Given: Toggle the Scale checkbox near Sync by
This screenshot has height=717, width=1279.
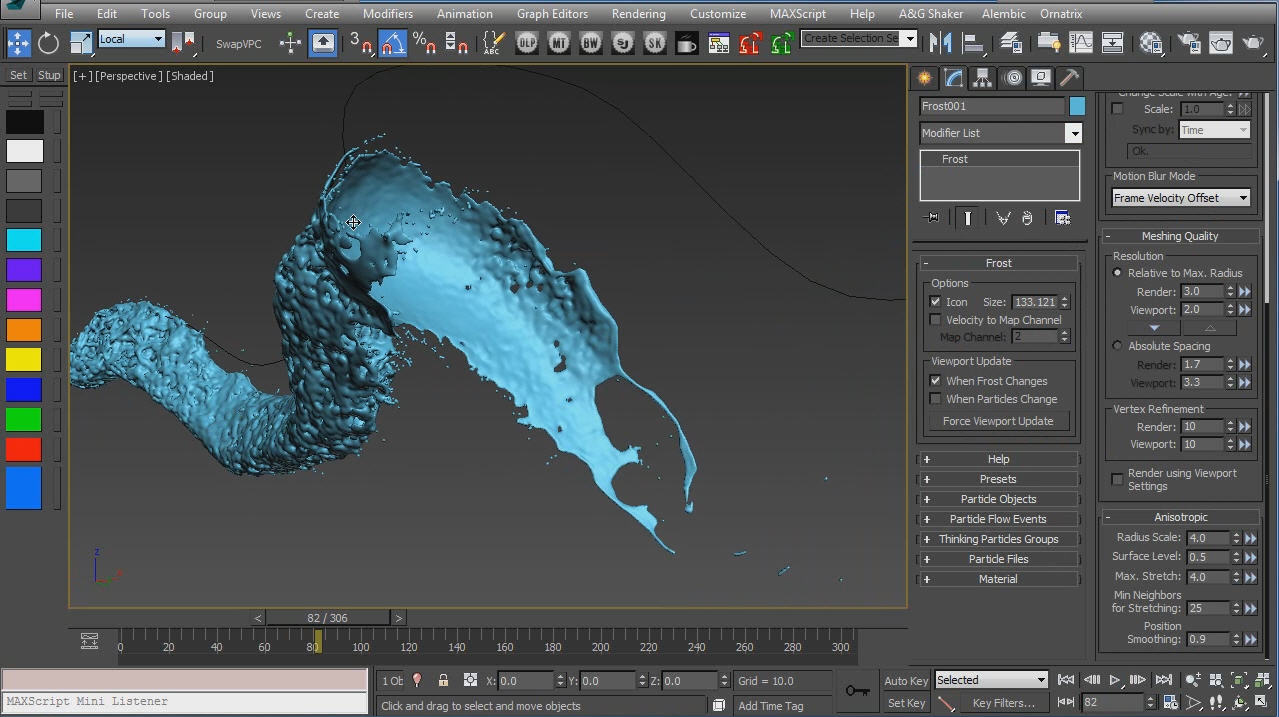Looking at the screenshot, I should 1117,109.
